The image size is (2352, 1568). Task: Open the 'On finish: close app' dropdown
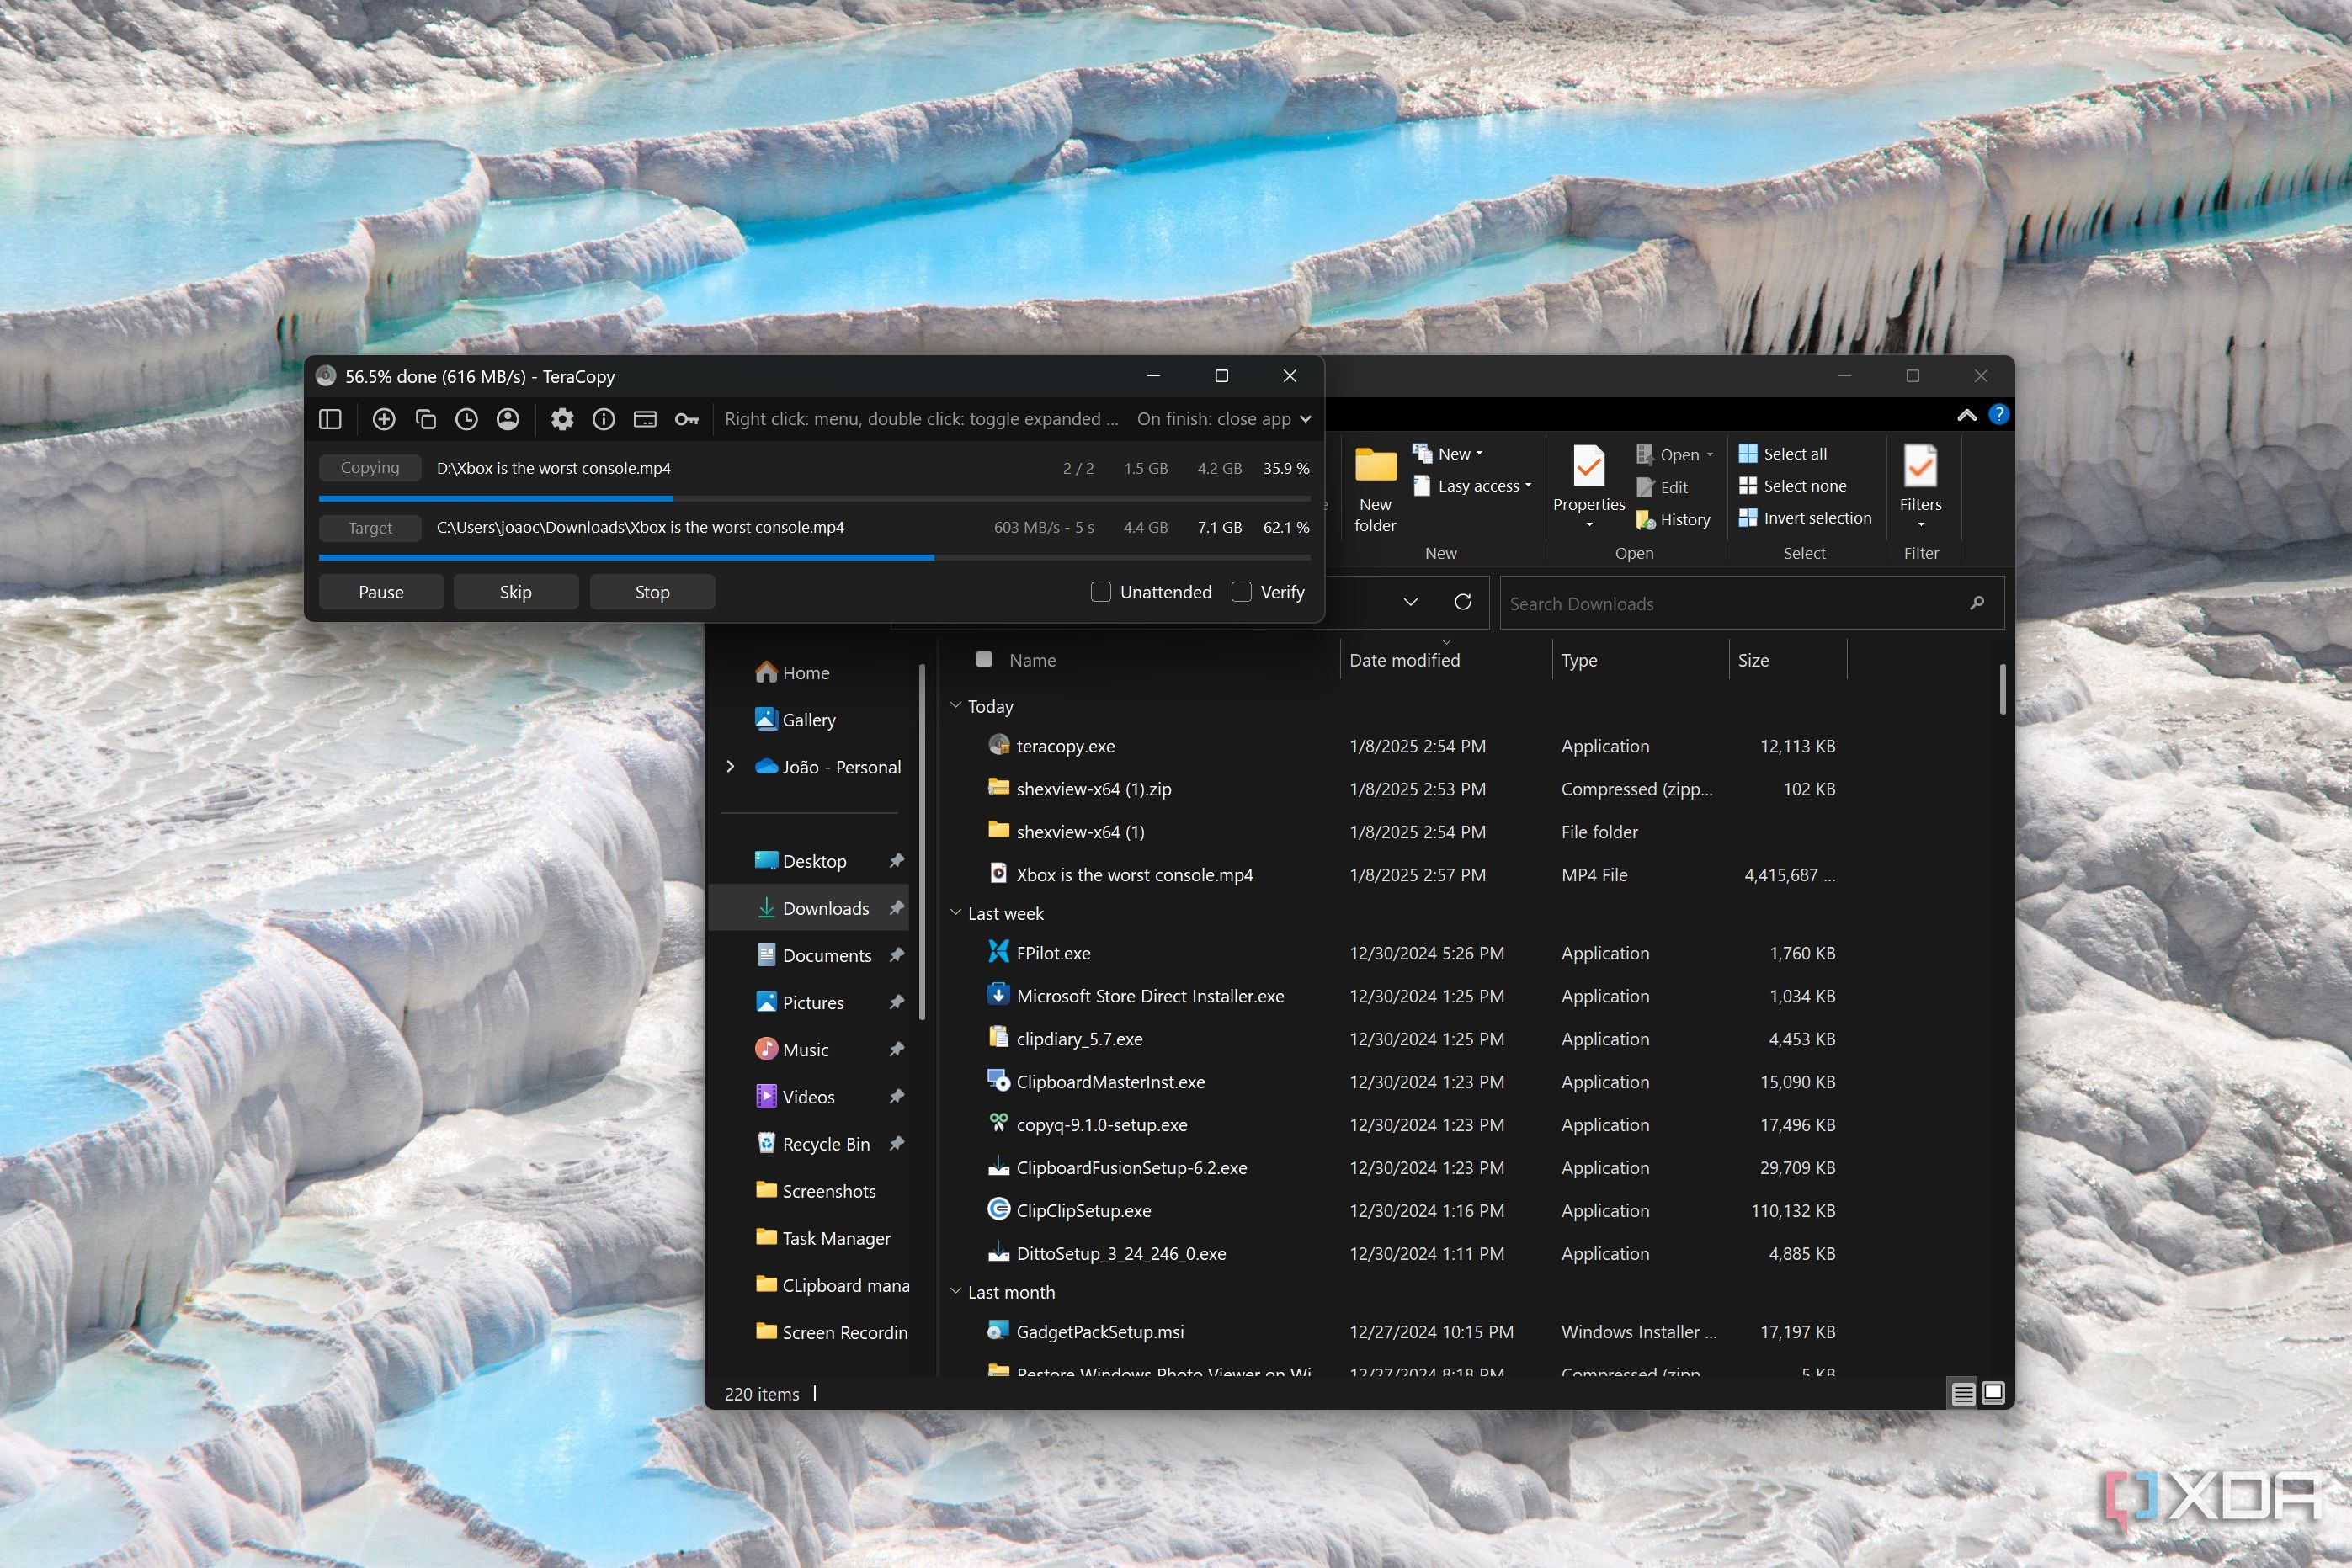pos(1223,418)
